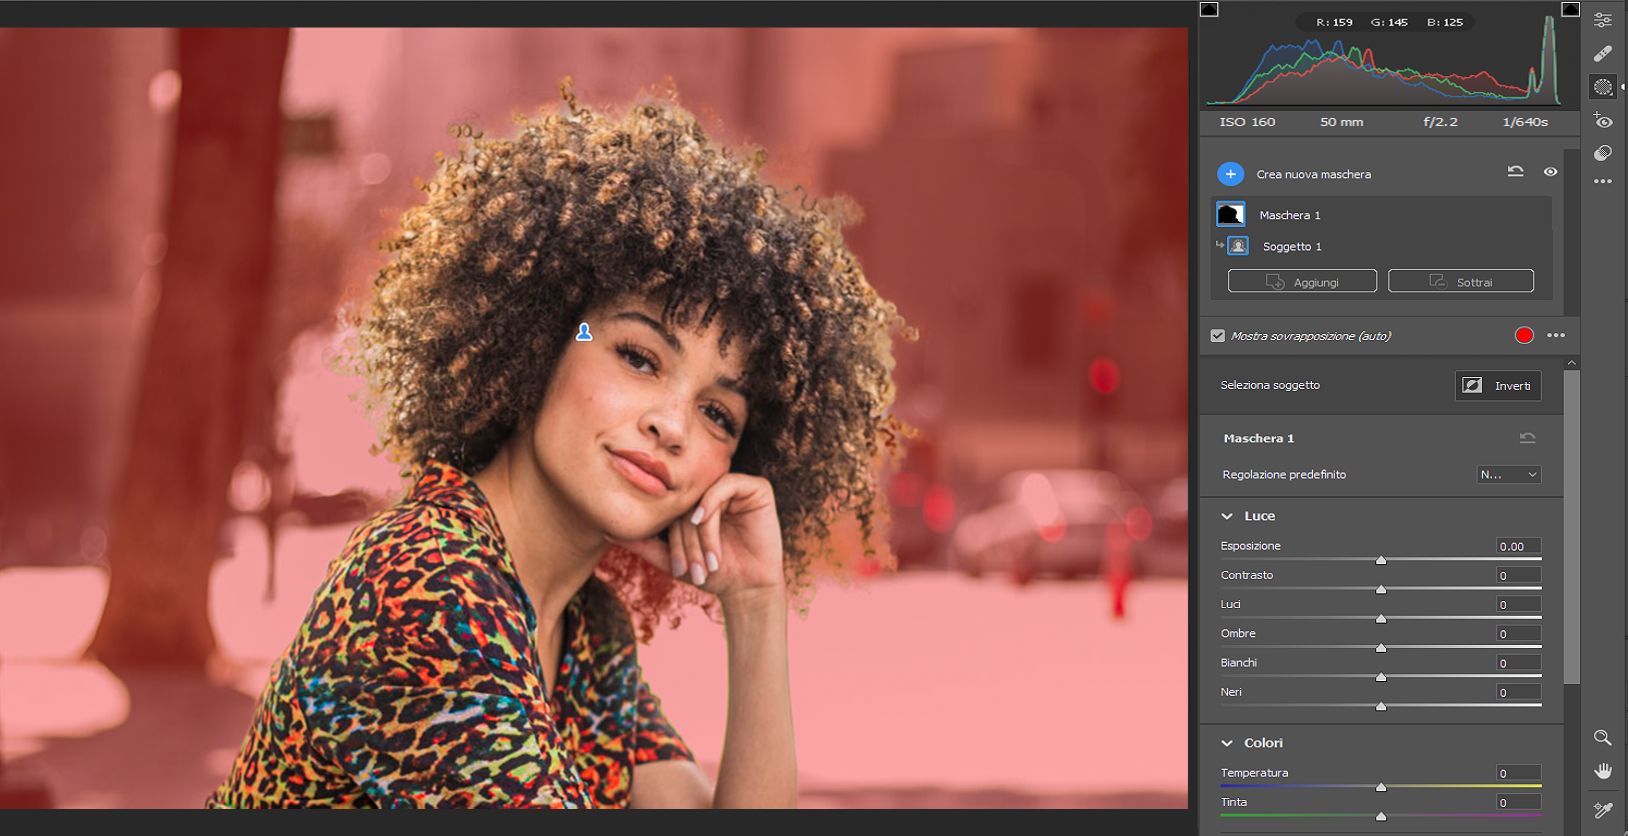Collapse the Luce section
1628x836 pixels.
pyautogui.click(x=1227, y=516)
